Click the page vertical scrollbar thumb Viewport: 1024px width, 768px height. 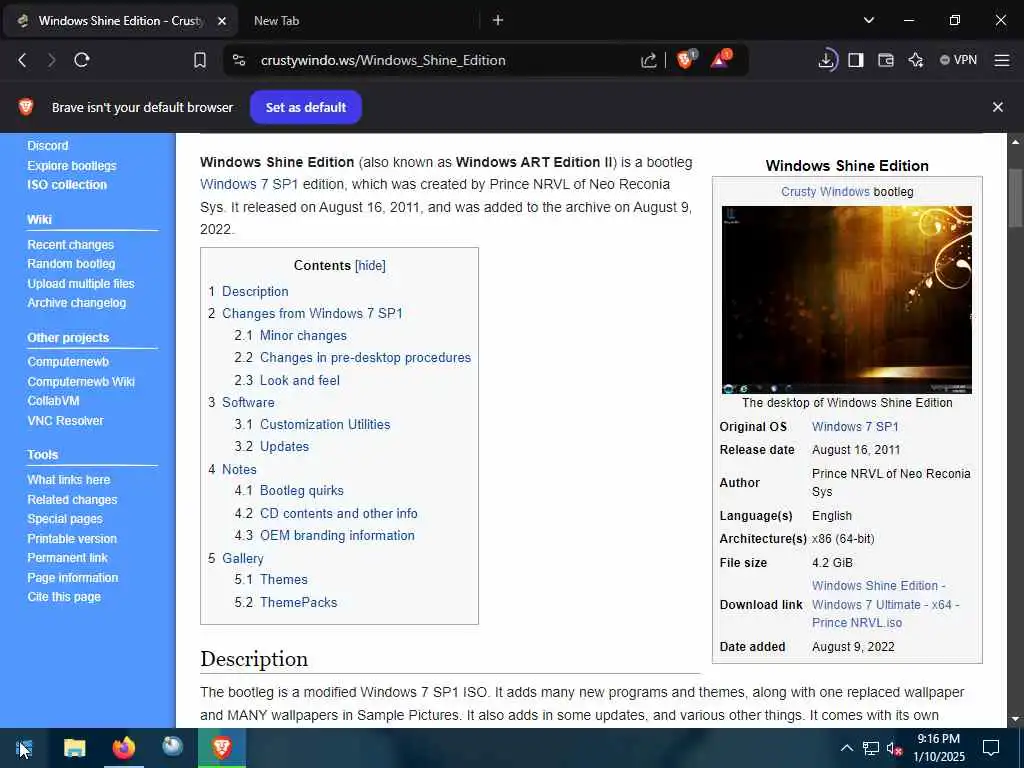[1014, 199]
